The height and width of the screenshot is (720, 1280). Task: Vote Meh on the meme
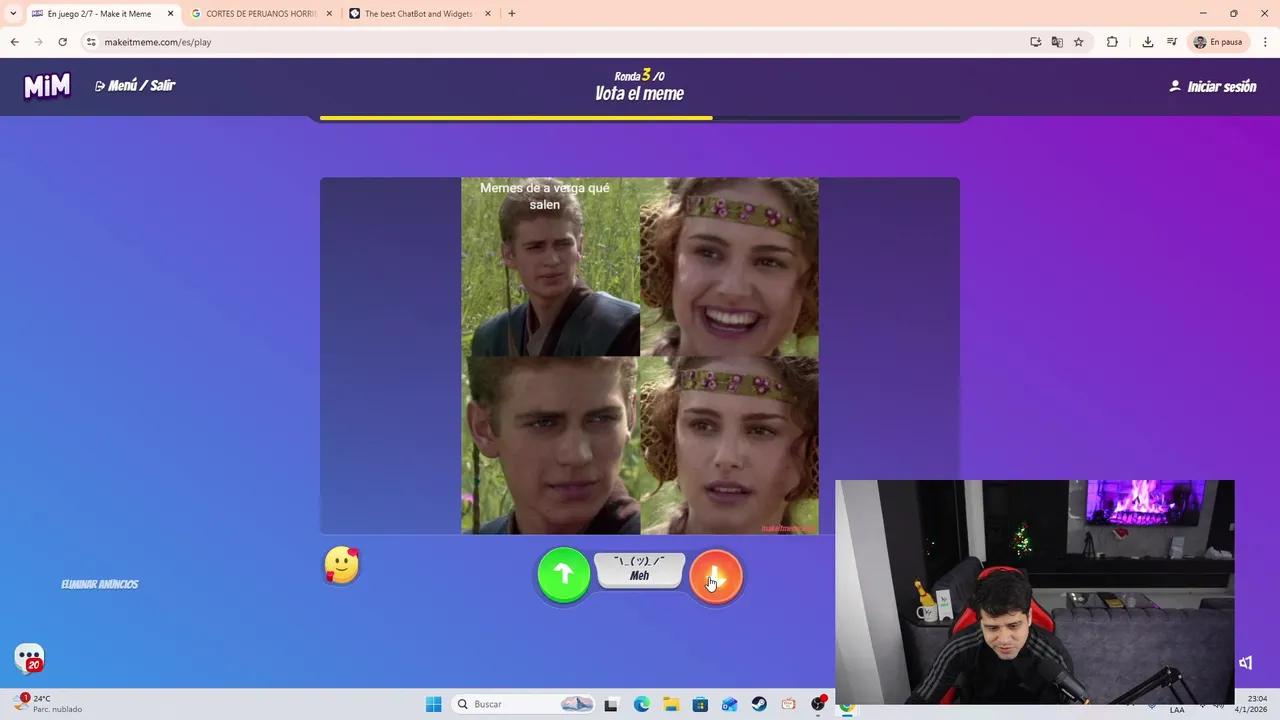pyautogui.click(x=640, y=570)
